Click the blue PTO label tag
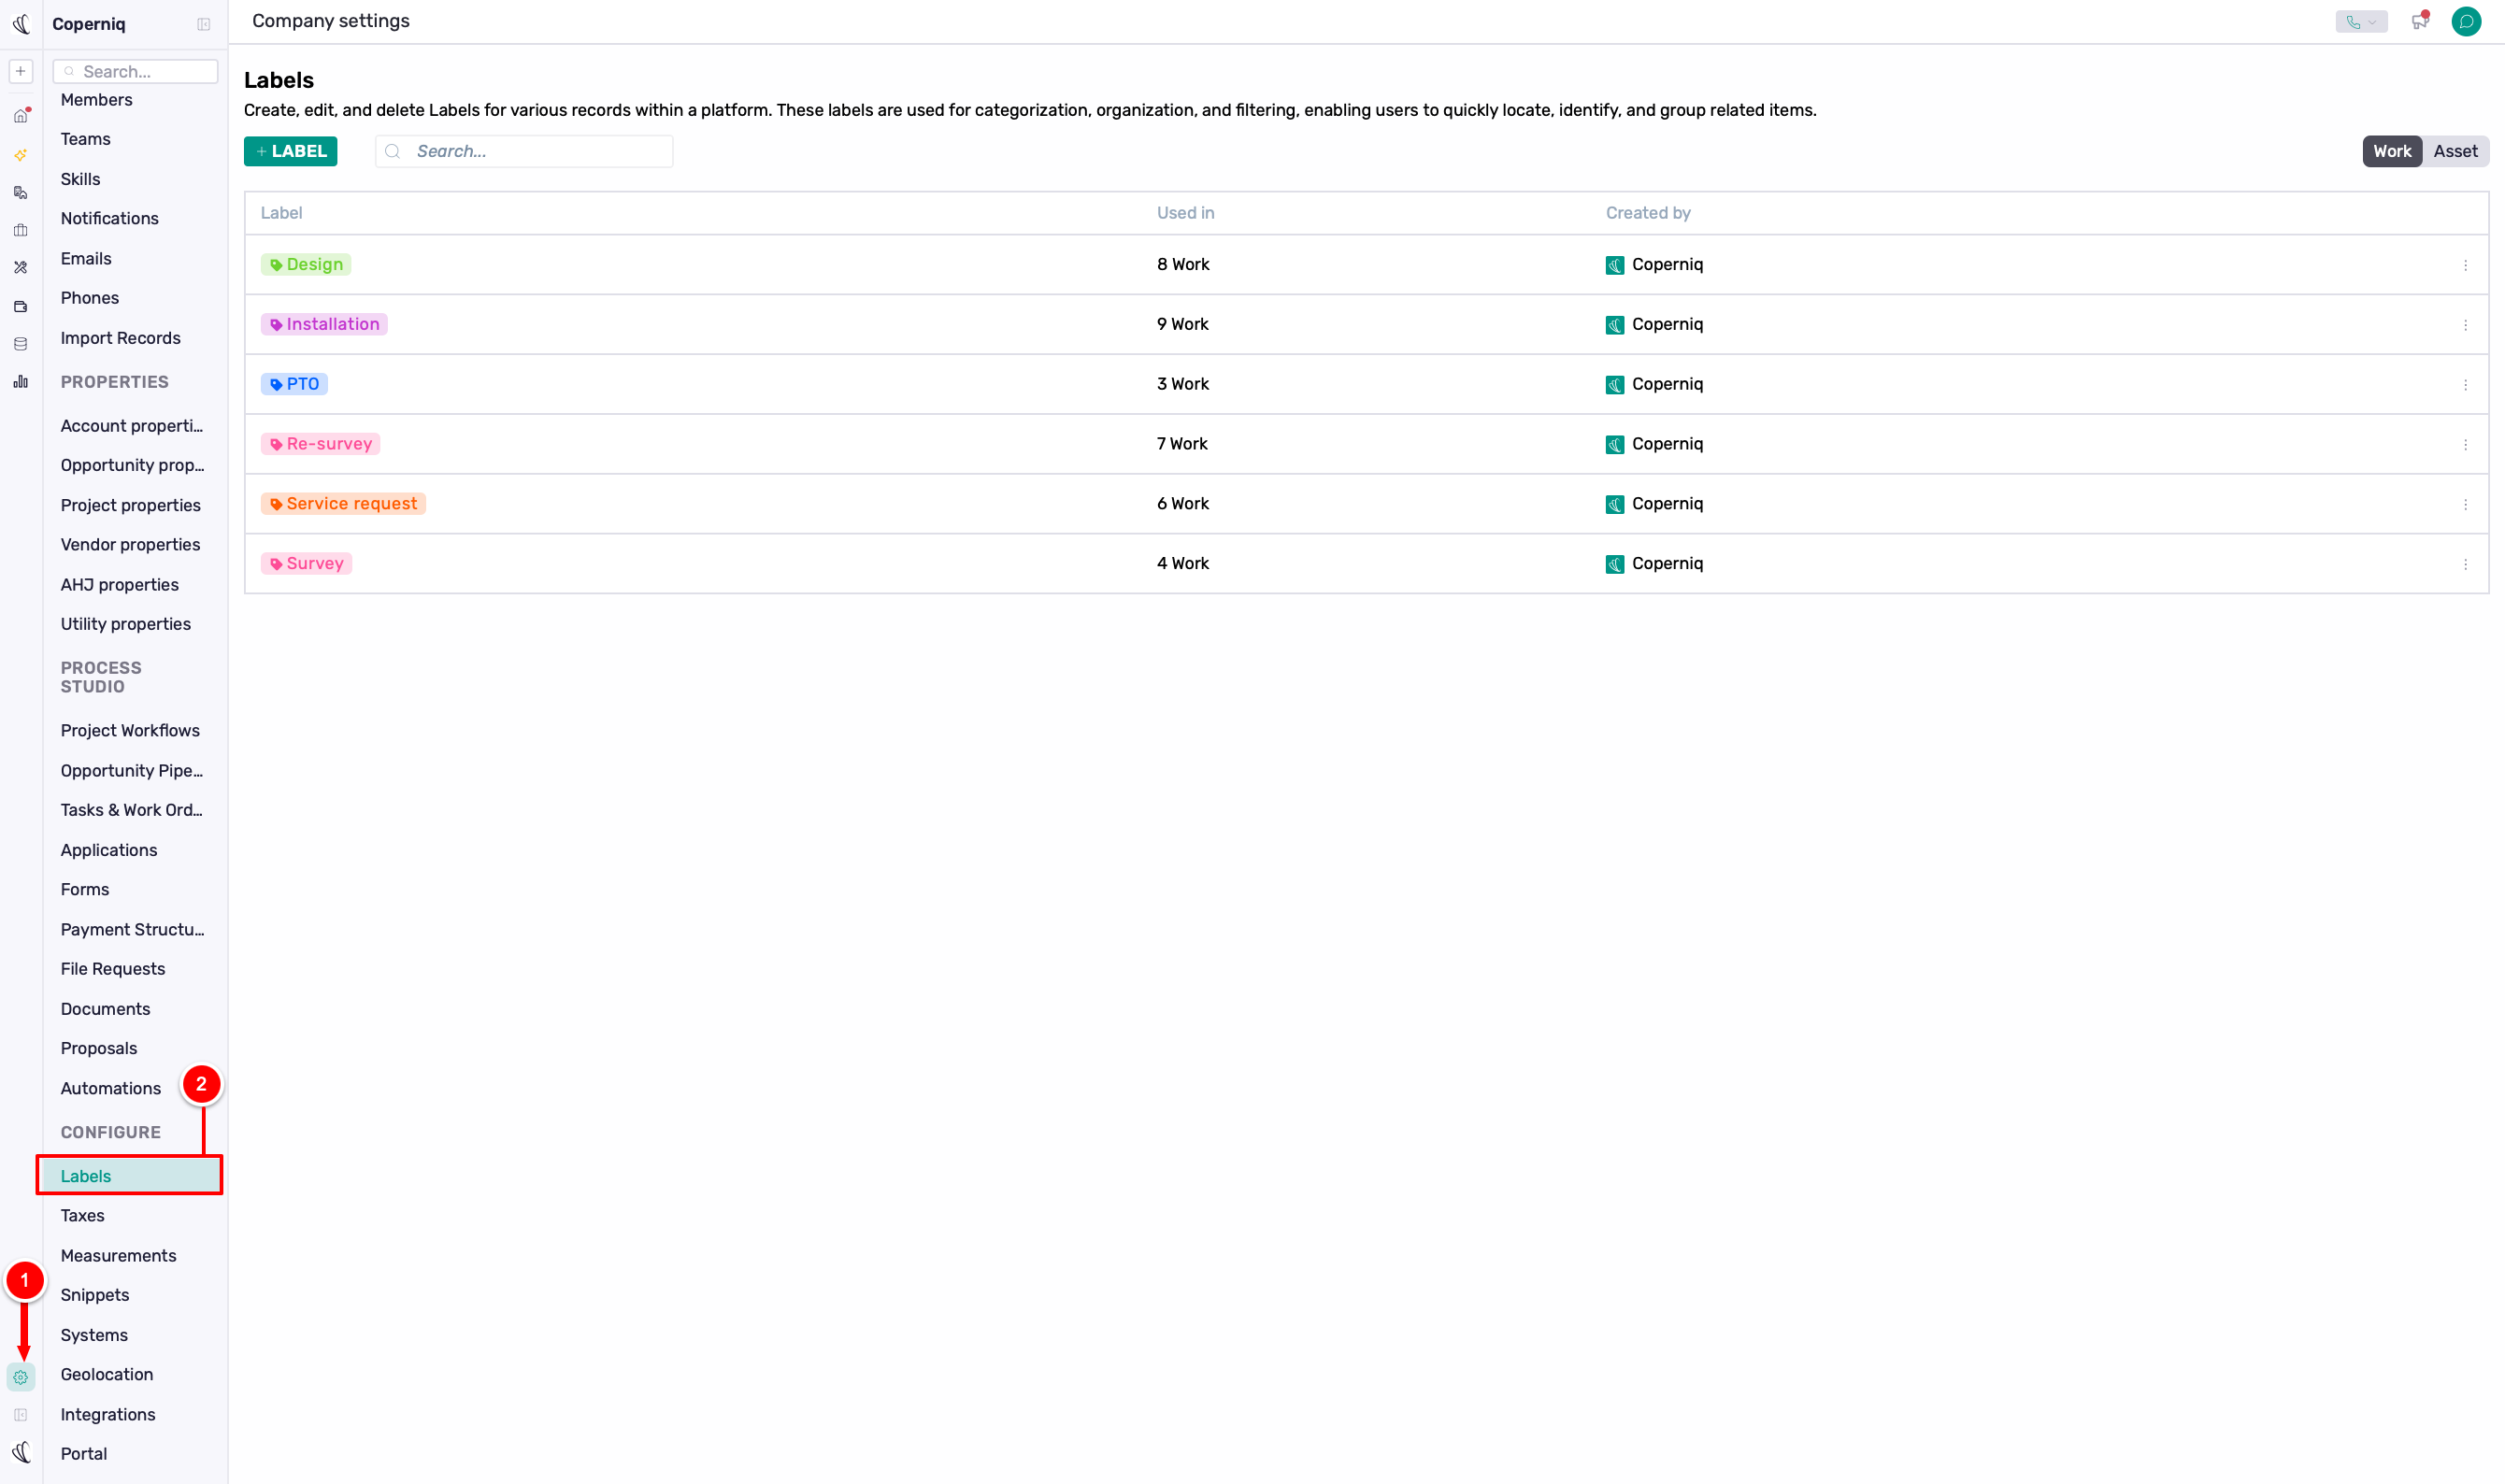The height and width of the screenshot is (1484, 2505). (294, 384)
